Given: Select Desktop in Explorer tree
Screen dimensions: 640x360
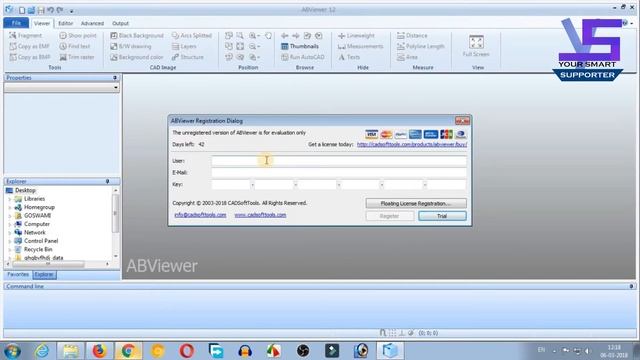Looking at the screenshot, I should [x=25, y=190].
